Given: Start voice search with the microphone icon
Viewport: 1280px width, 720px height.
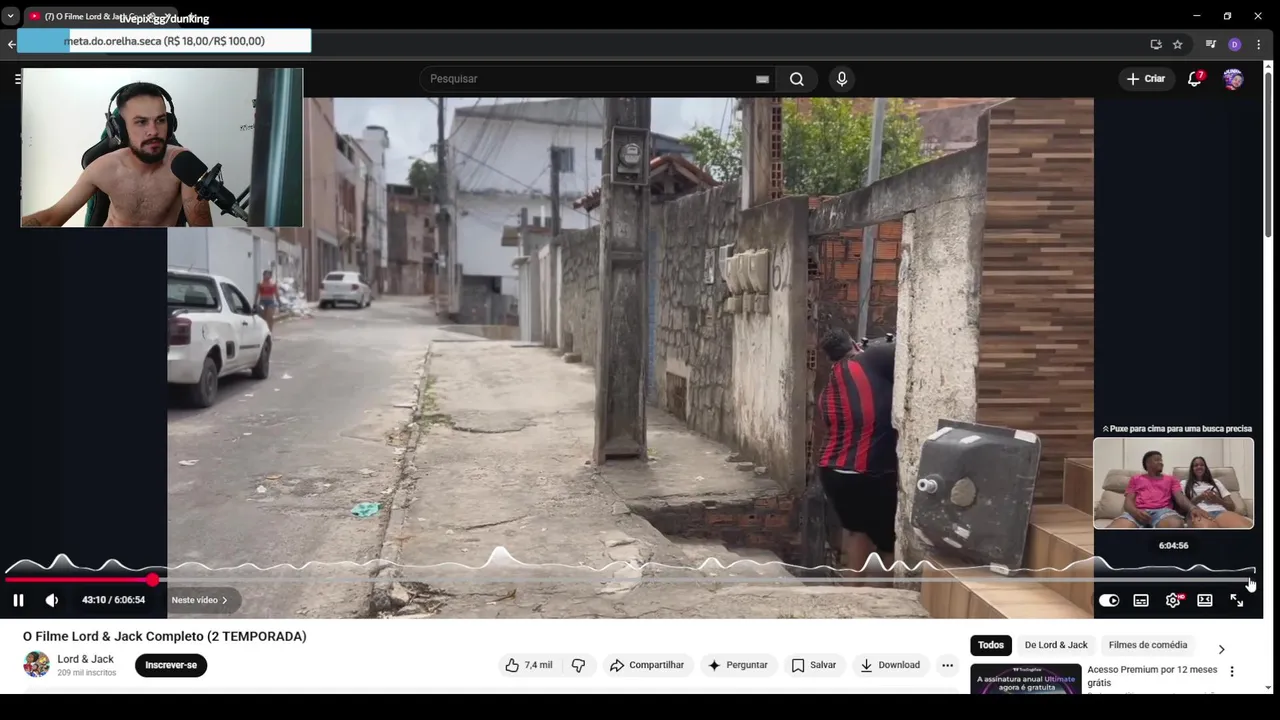Looking at the screenshot, I should coord(842,79).
